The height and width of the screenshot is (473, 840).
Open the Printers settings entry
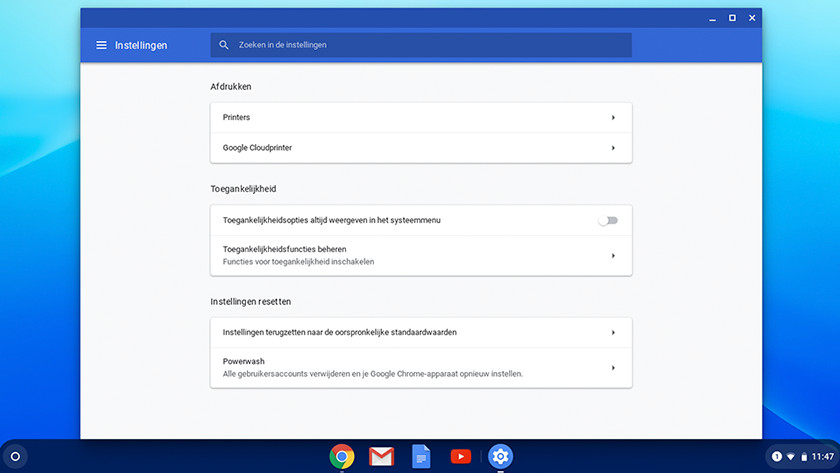[237, 118]
